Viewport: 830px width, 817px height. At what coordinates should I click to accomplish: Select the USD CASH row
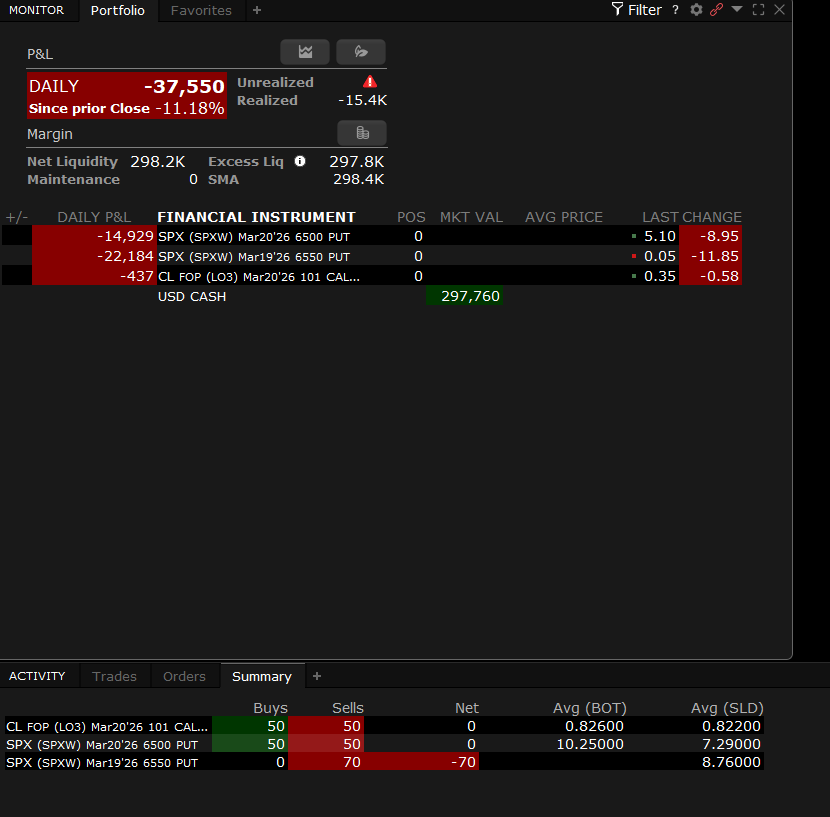372,296
